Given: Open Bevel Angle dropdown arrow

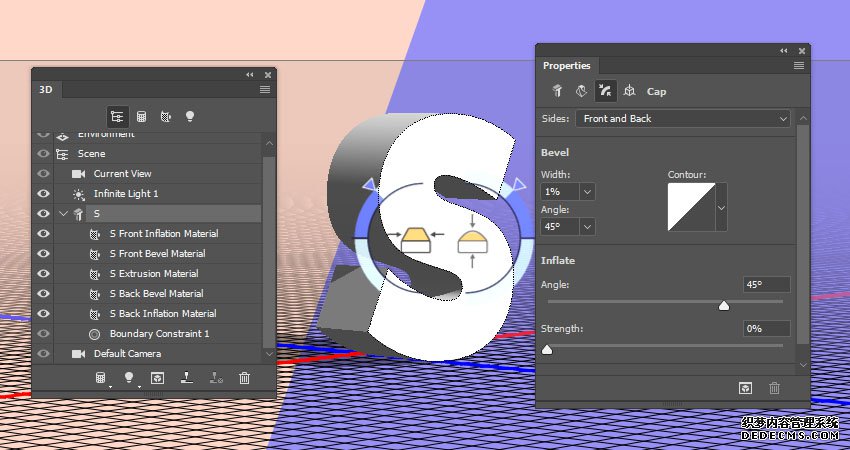Looking at the screenshot, I should (x=587, y=227).
